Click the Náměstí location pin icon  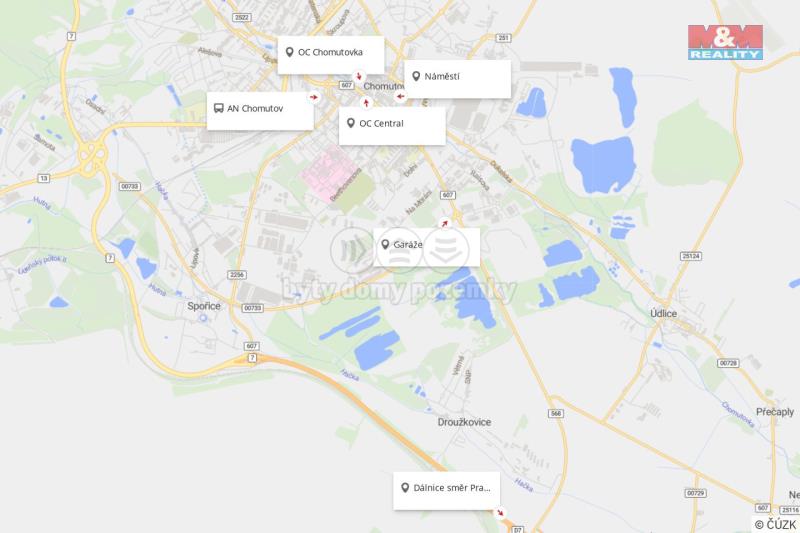coord(416,77)
